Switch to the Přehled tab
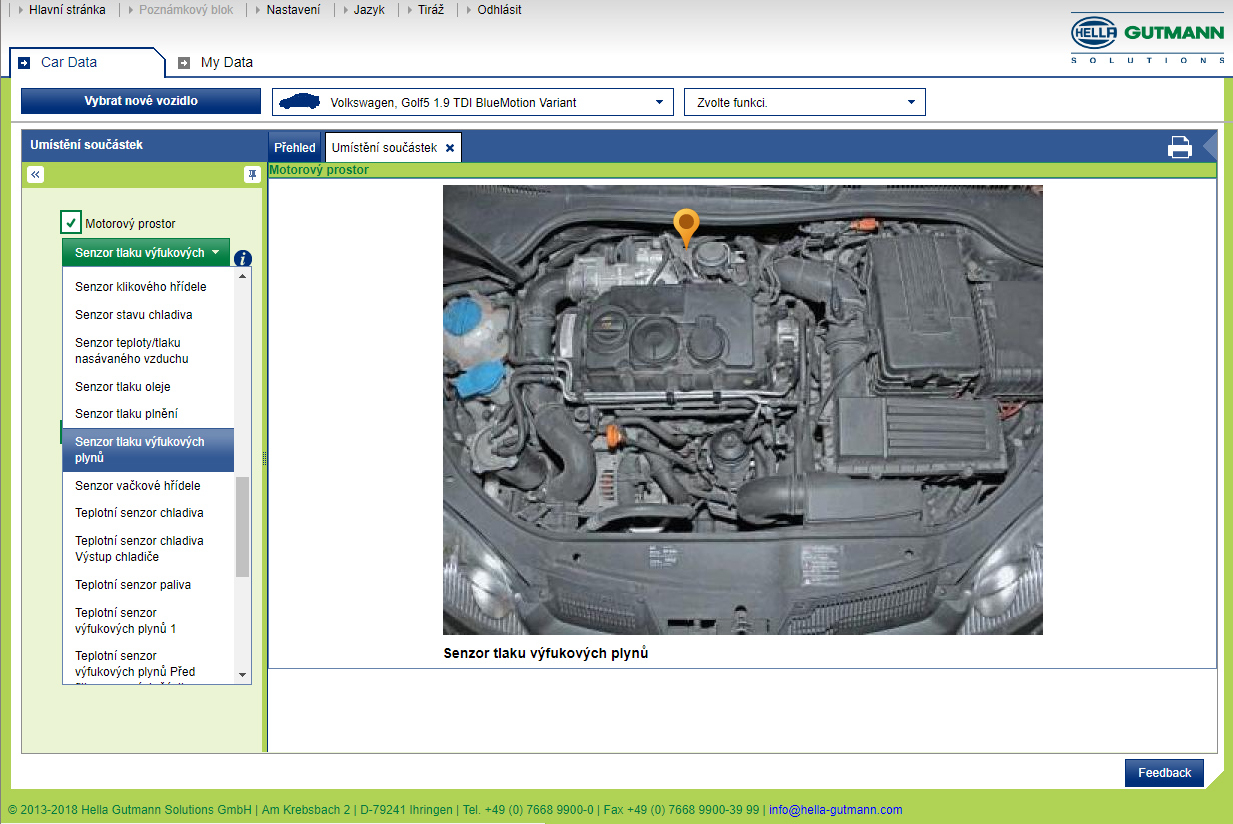The height and width of the screenshot is (824, 1233). (295, 147)
